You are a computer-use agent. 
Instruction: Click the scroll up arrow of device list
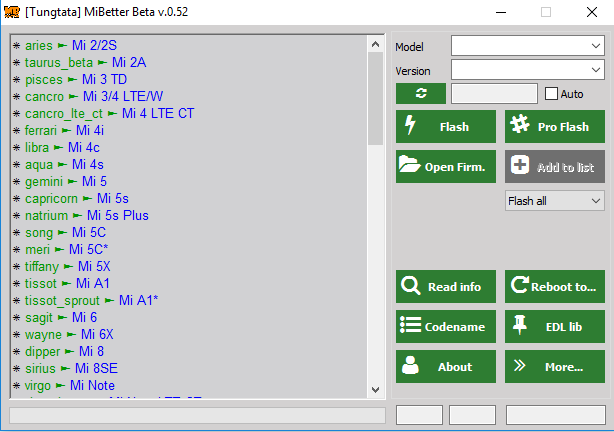pyautogui.click(x=375, y=44)
